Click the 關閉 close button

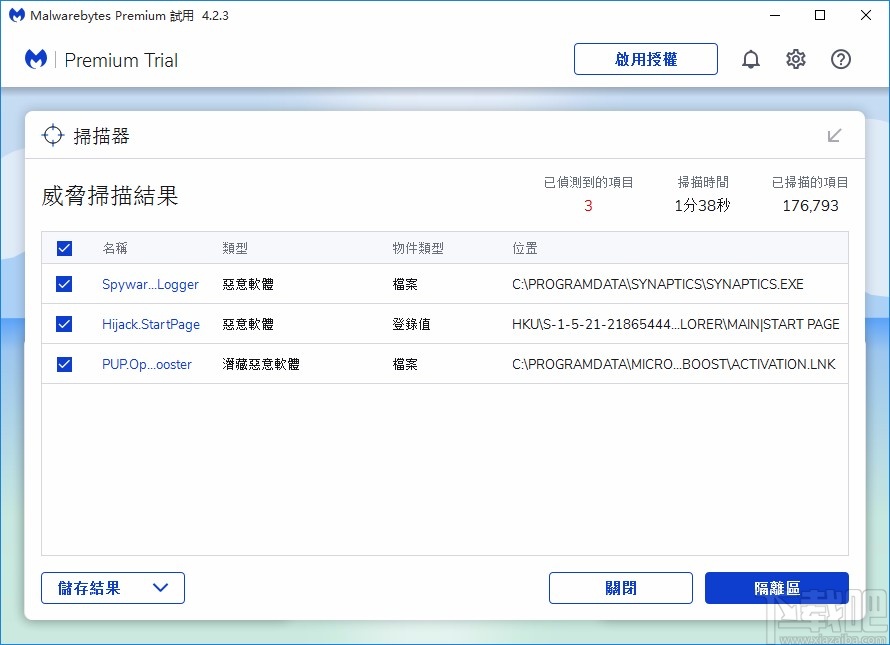click(620, 588)
